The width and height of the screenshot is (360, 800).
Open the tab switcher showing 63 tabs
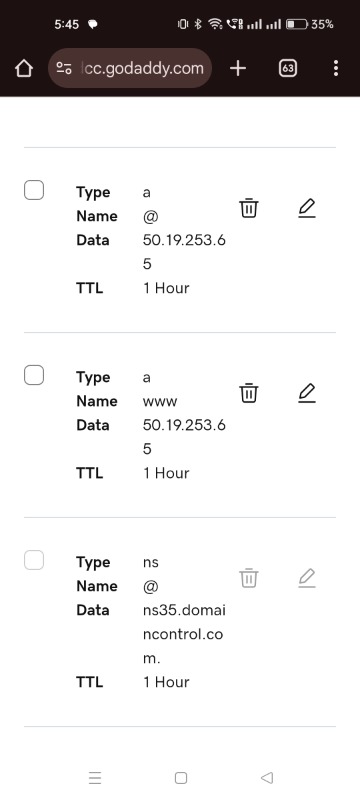288,68
